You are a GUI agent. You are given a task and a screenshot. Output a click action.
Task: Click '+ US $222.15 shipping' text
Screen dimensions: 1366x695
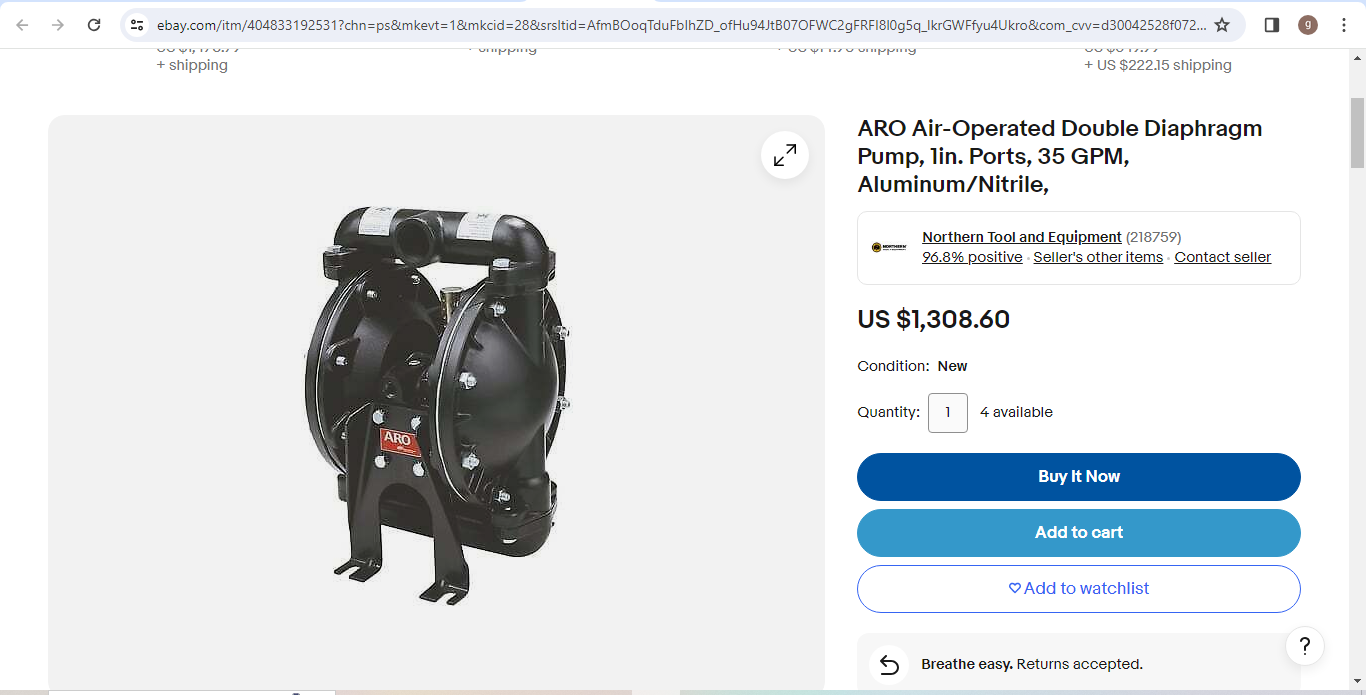tap(1158, 65)
